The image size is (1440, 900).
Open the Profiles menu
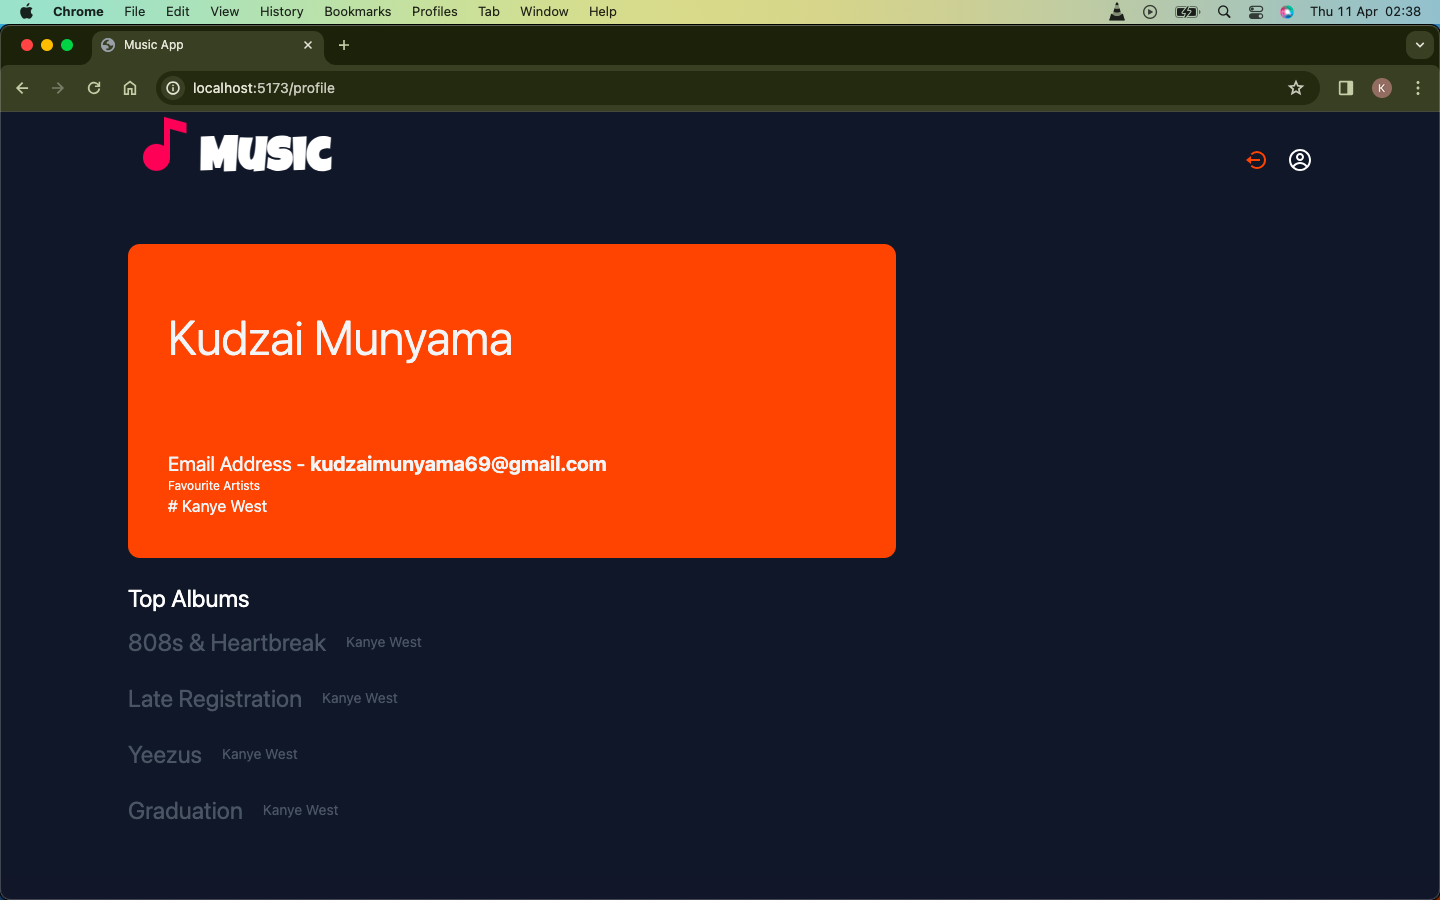435,12
